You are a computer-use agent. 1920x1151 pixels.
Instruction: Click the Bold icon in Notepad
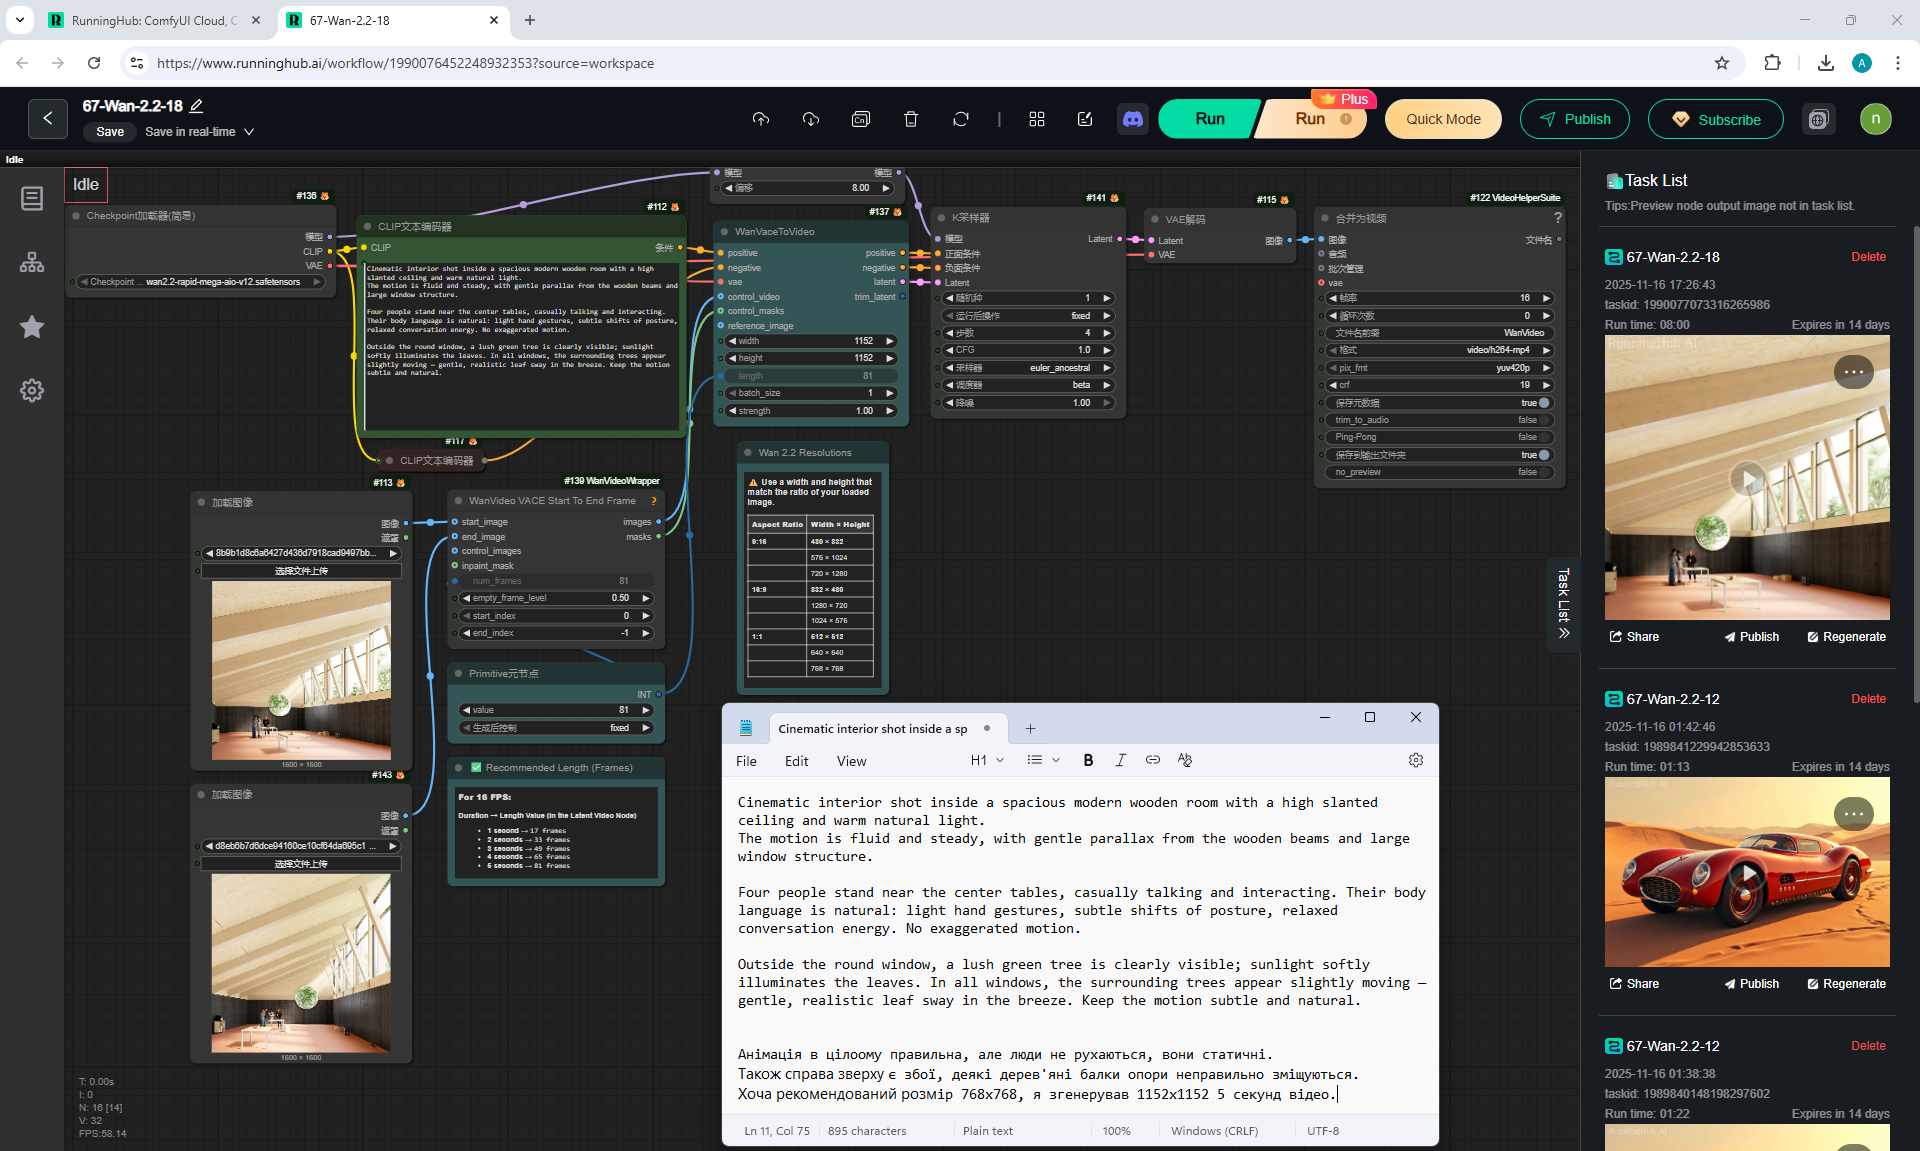point(1088,760)
